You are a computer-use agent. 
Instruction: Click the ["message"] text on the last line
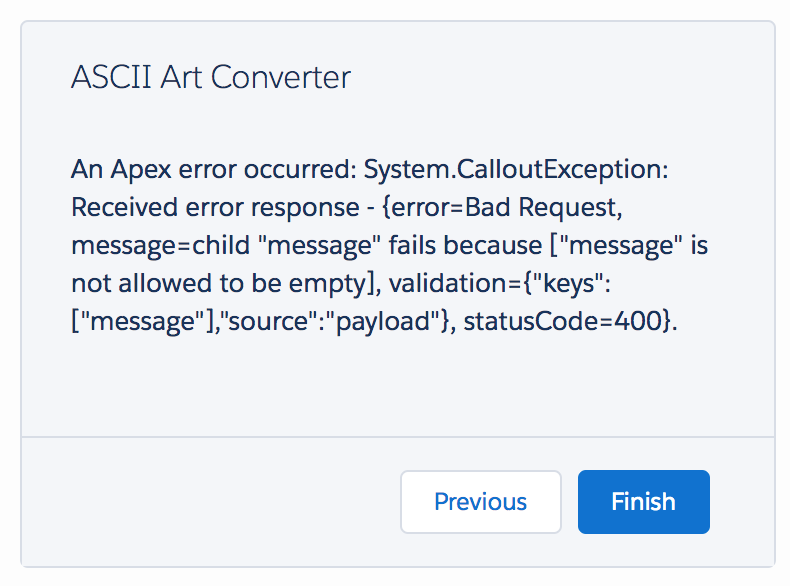pyautogui.click(x=133, y=322)
